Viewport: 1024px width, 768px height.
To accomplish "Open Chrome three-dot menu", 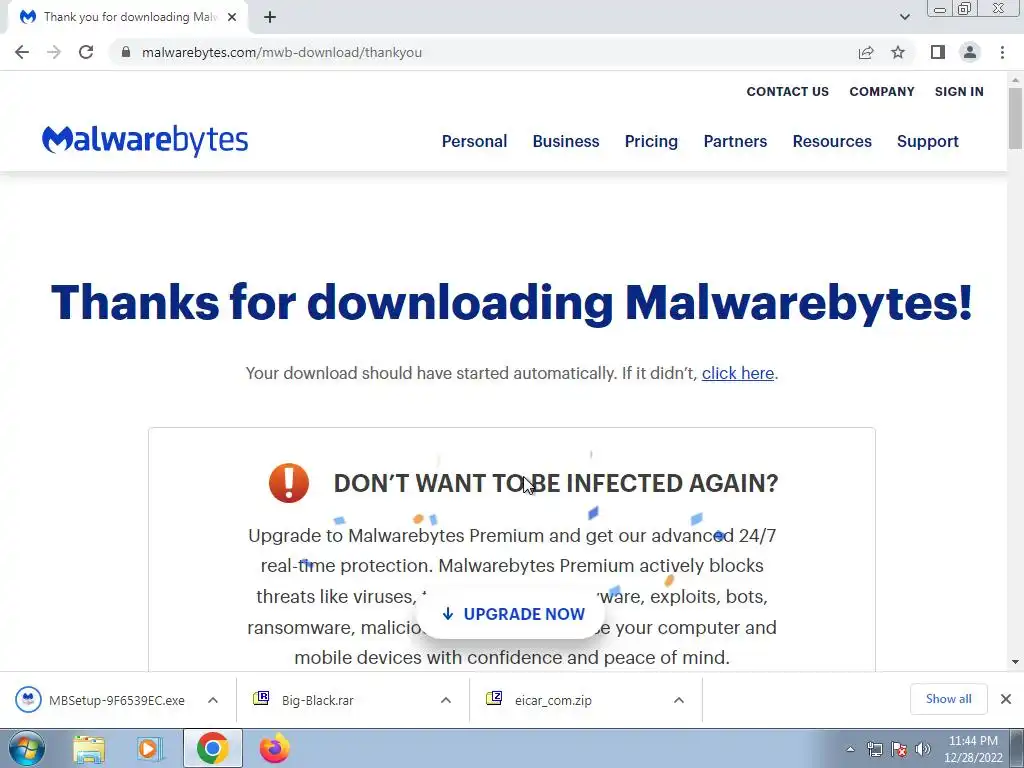I will [1002, 52].
